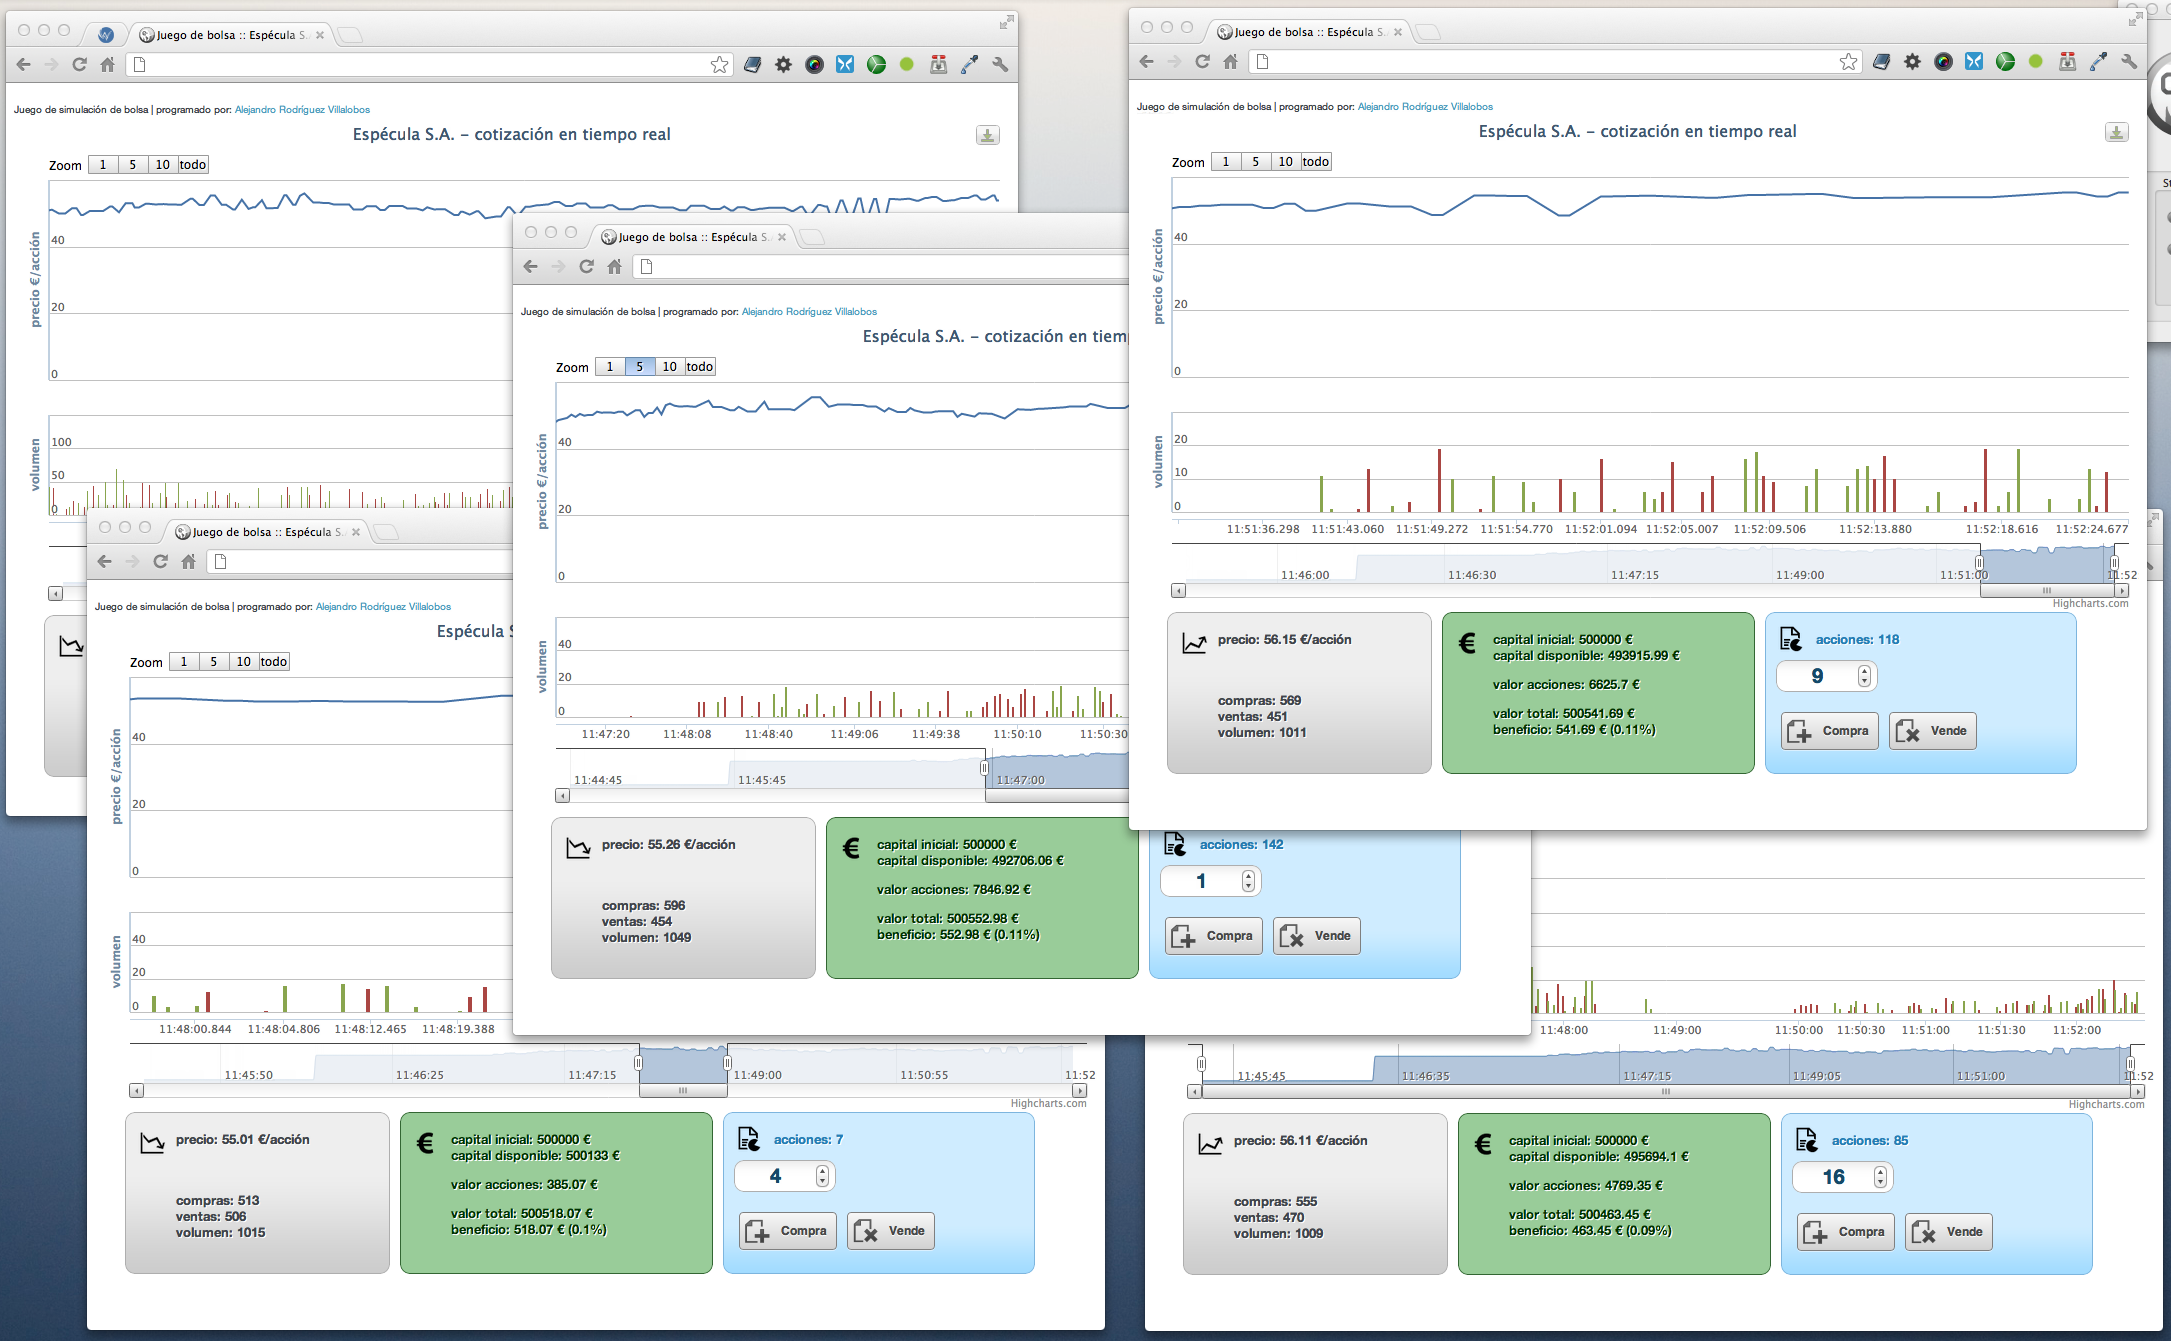Viewport: 2171px width, 1341px height.
Task: Click camera lens extension icon in top-right browser
Action: click(x=1943, y=62)
